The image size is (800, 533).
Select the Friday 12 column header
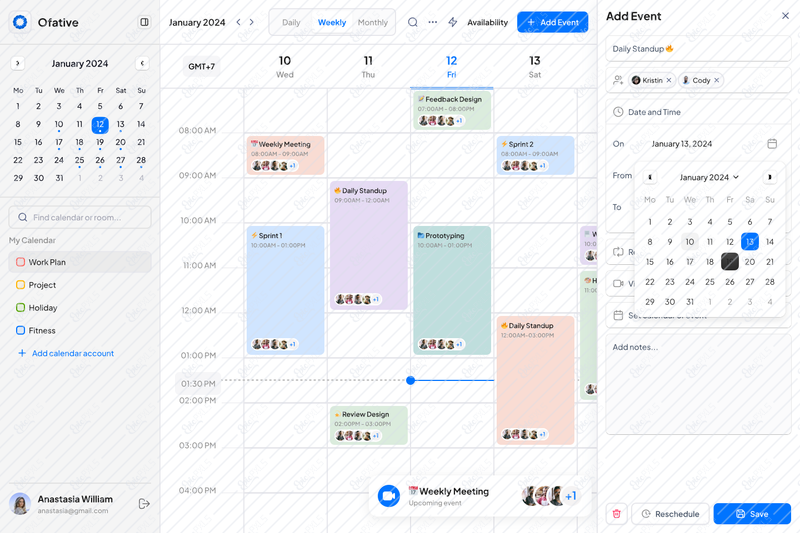pos(452,67)
